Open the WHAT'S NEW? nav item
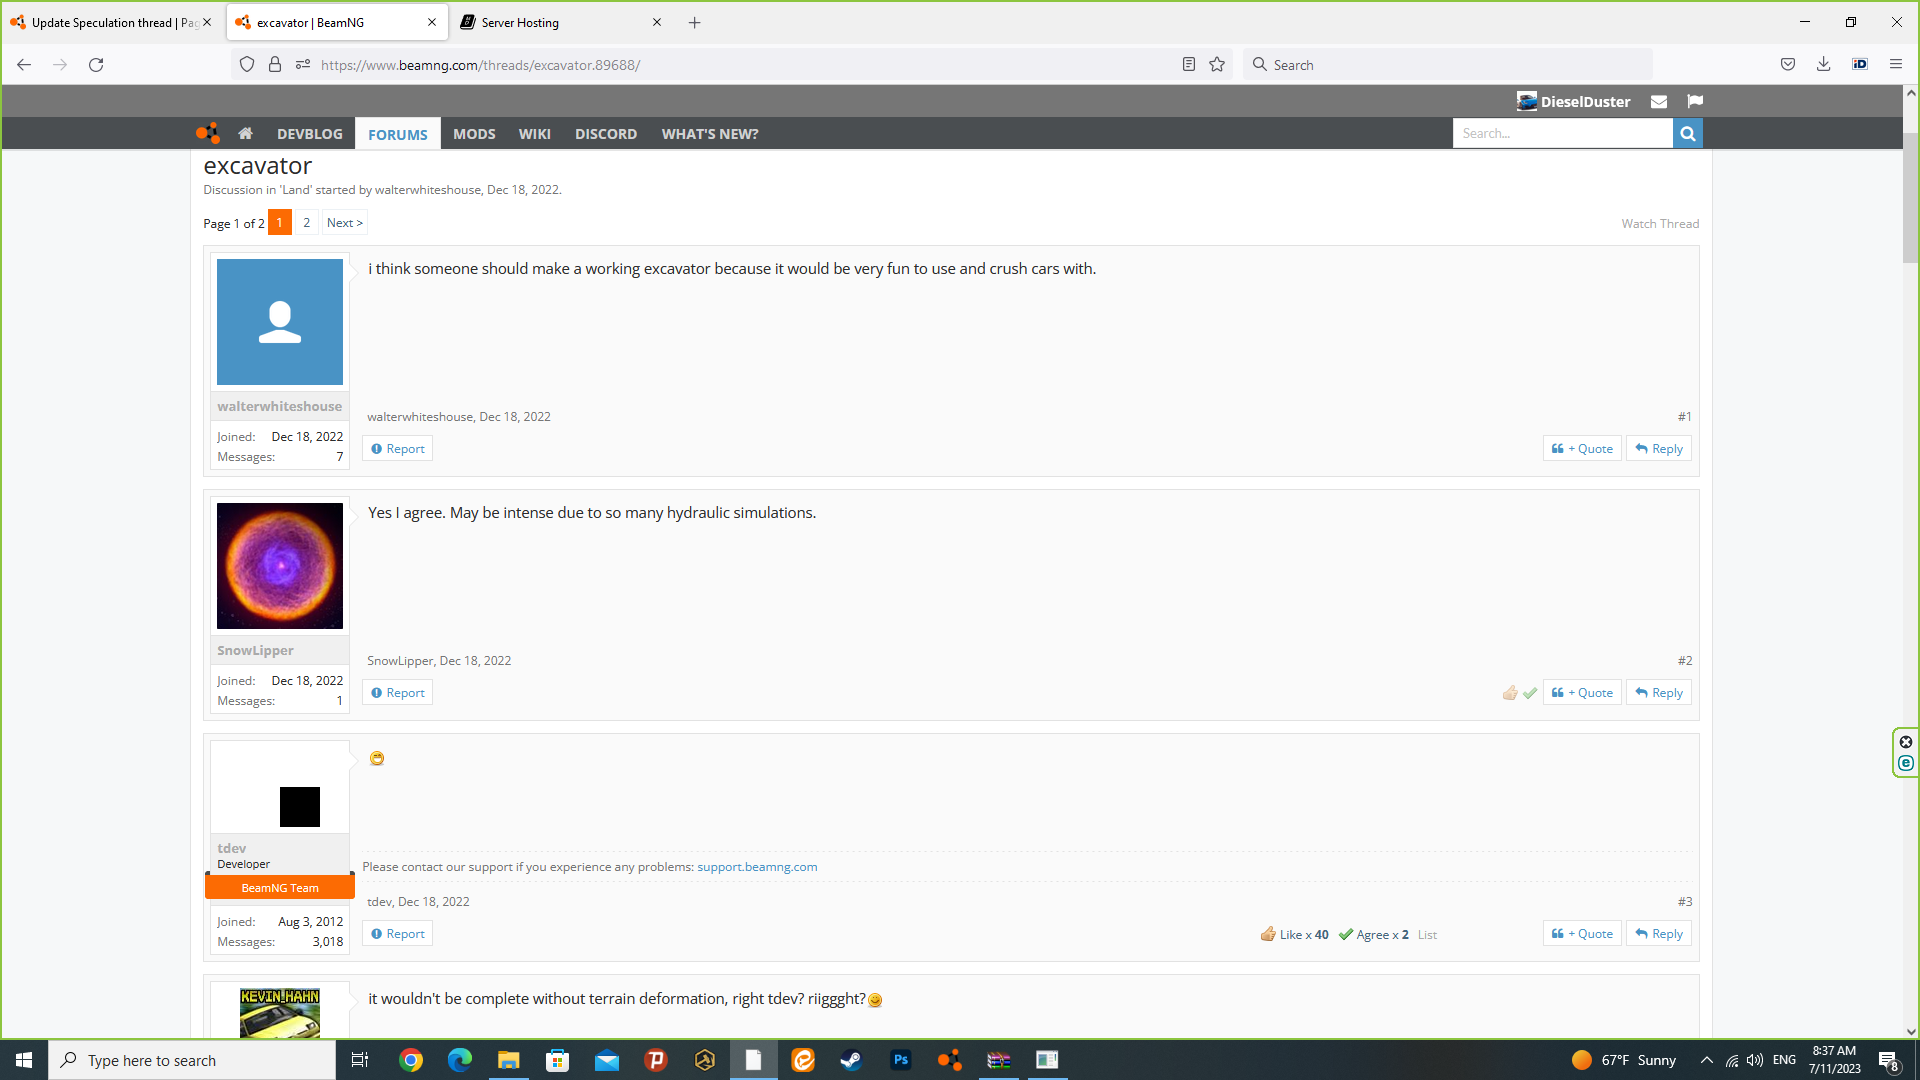Screen dimensions: 1920x1080 point(710,134)
